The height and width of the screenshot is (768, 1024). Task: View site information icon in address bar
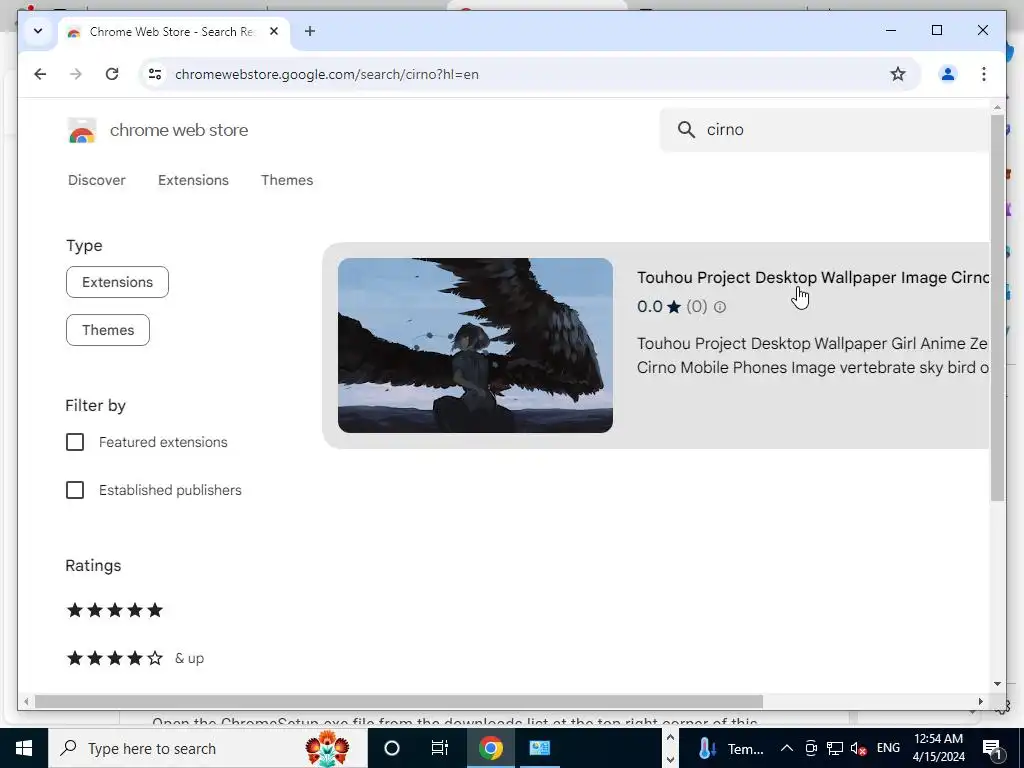[155, 74]
